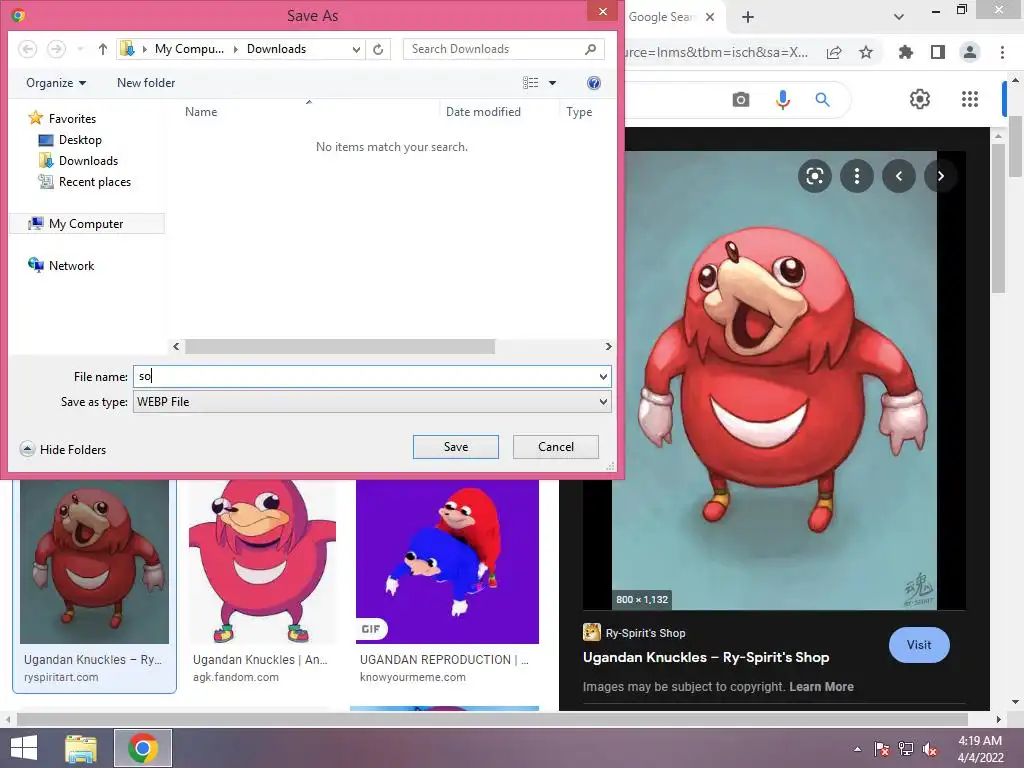Open the muted volume tray icon
Viewport: 1024px width, 768px height.
(929, 748)
